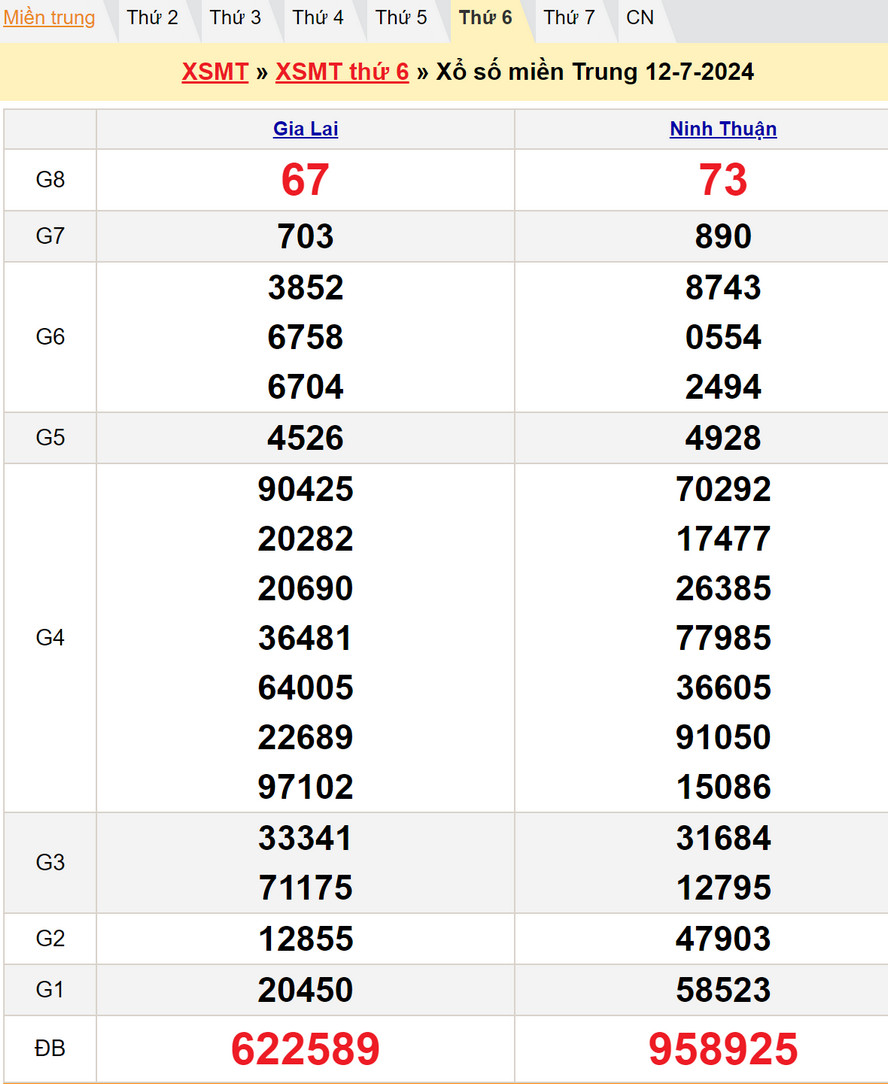888x1084 pixels.
Task: Open the Gia Lai province link
Action: tap(305, 129)
